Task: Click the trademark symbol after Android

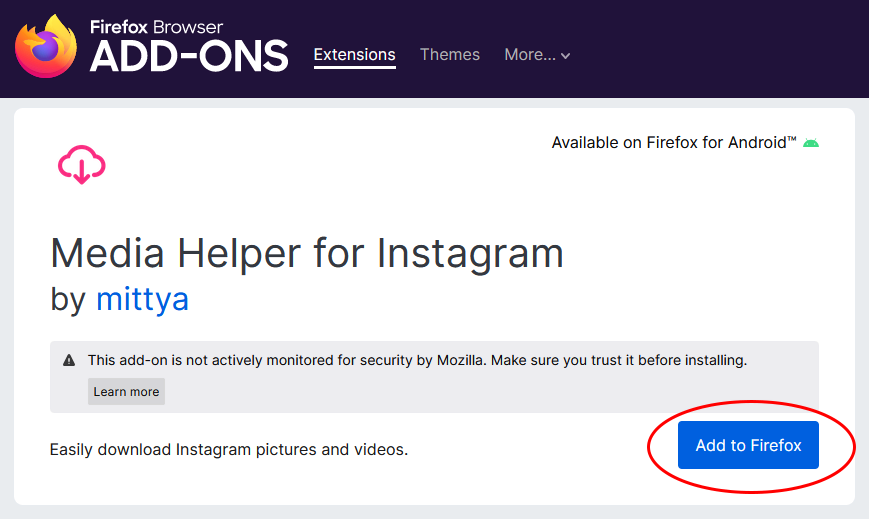Action: [792, 139]
